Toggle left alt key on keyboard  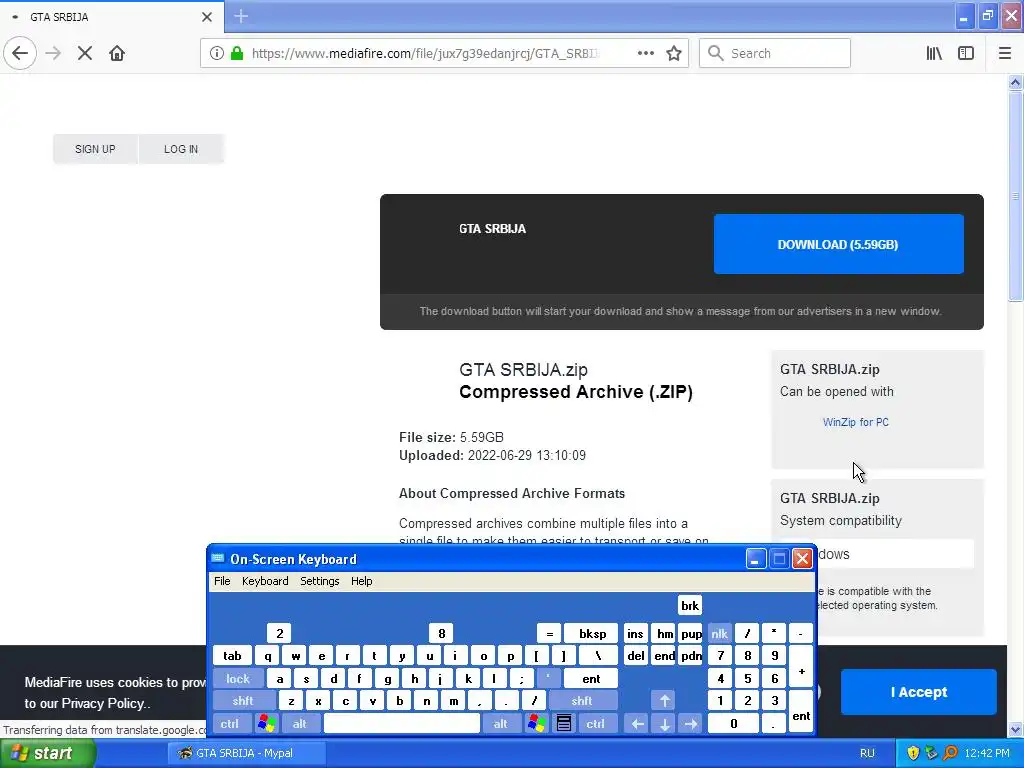(x=300, y=724)
